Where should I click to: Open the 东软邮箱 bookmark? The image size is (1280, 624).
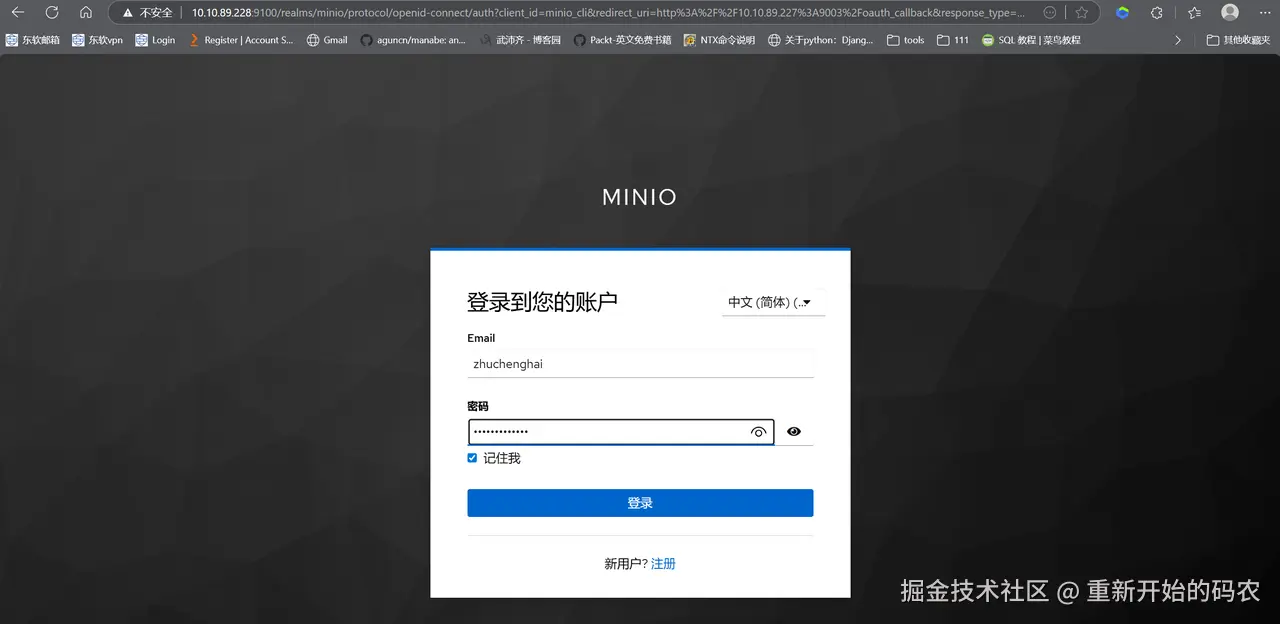[x=32, y=40]
